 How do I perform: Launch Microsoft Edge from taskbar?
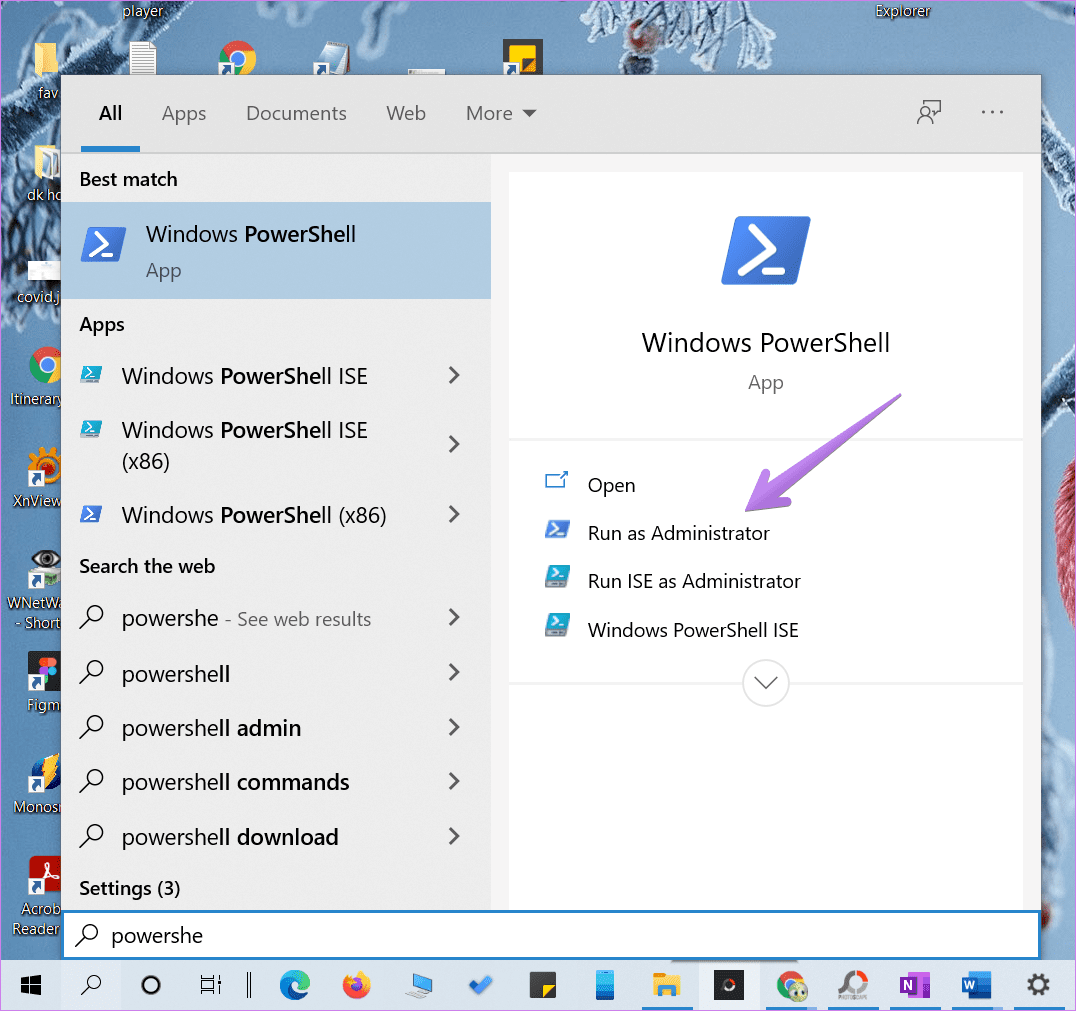295,986
